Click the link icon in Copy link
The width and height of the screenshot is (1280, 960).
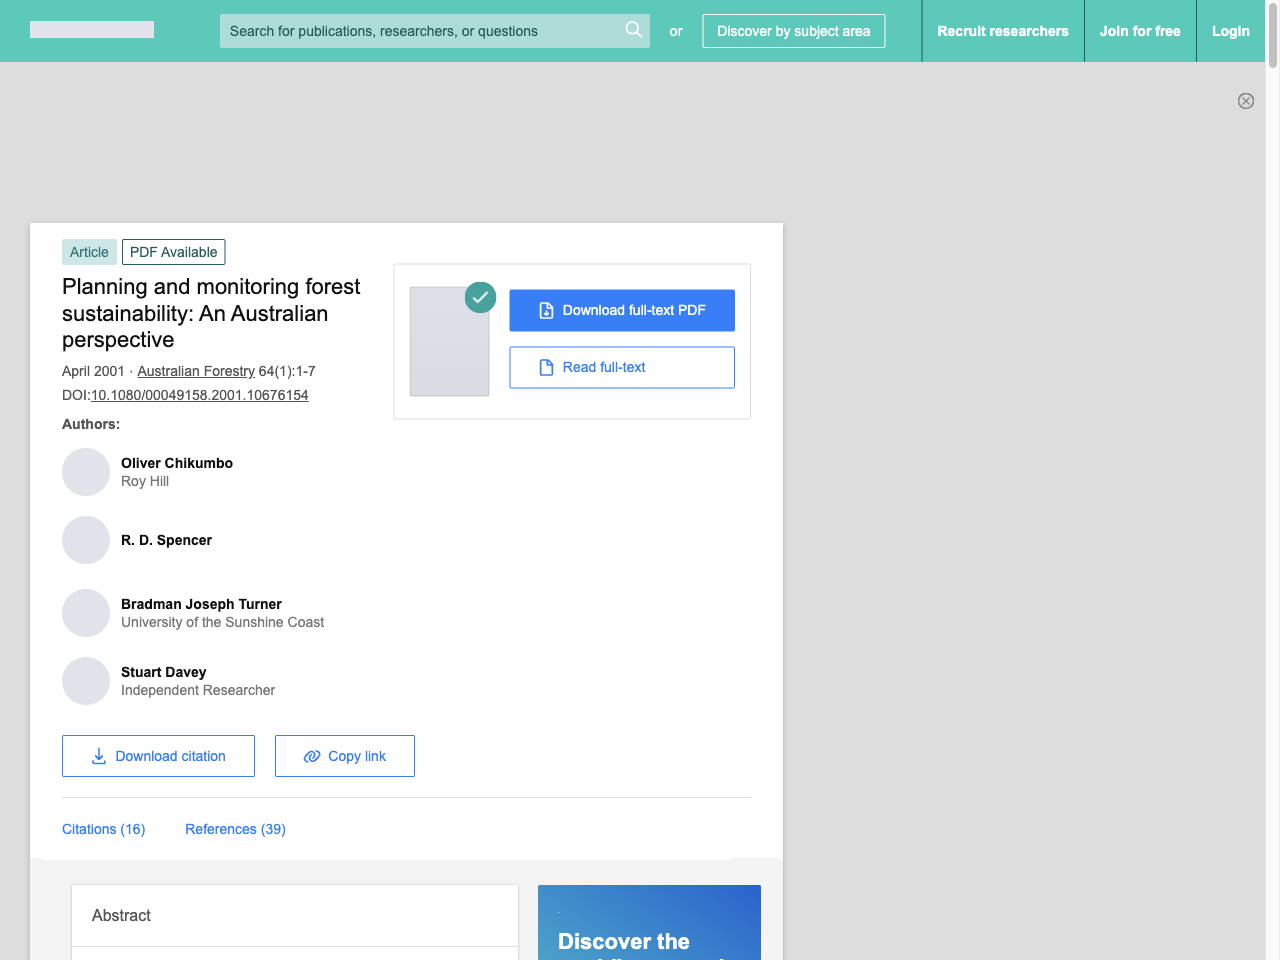312,756
